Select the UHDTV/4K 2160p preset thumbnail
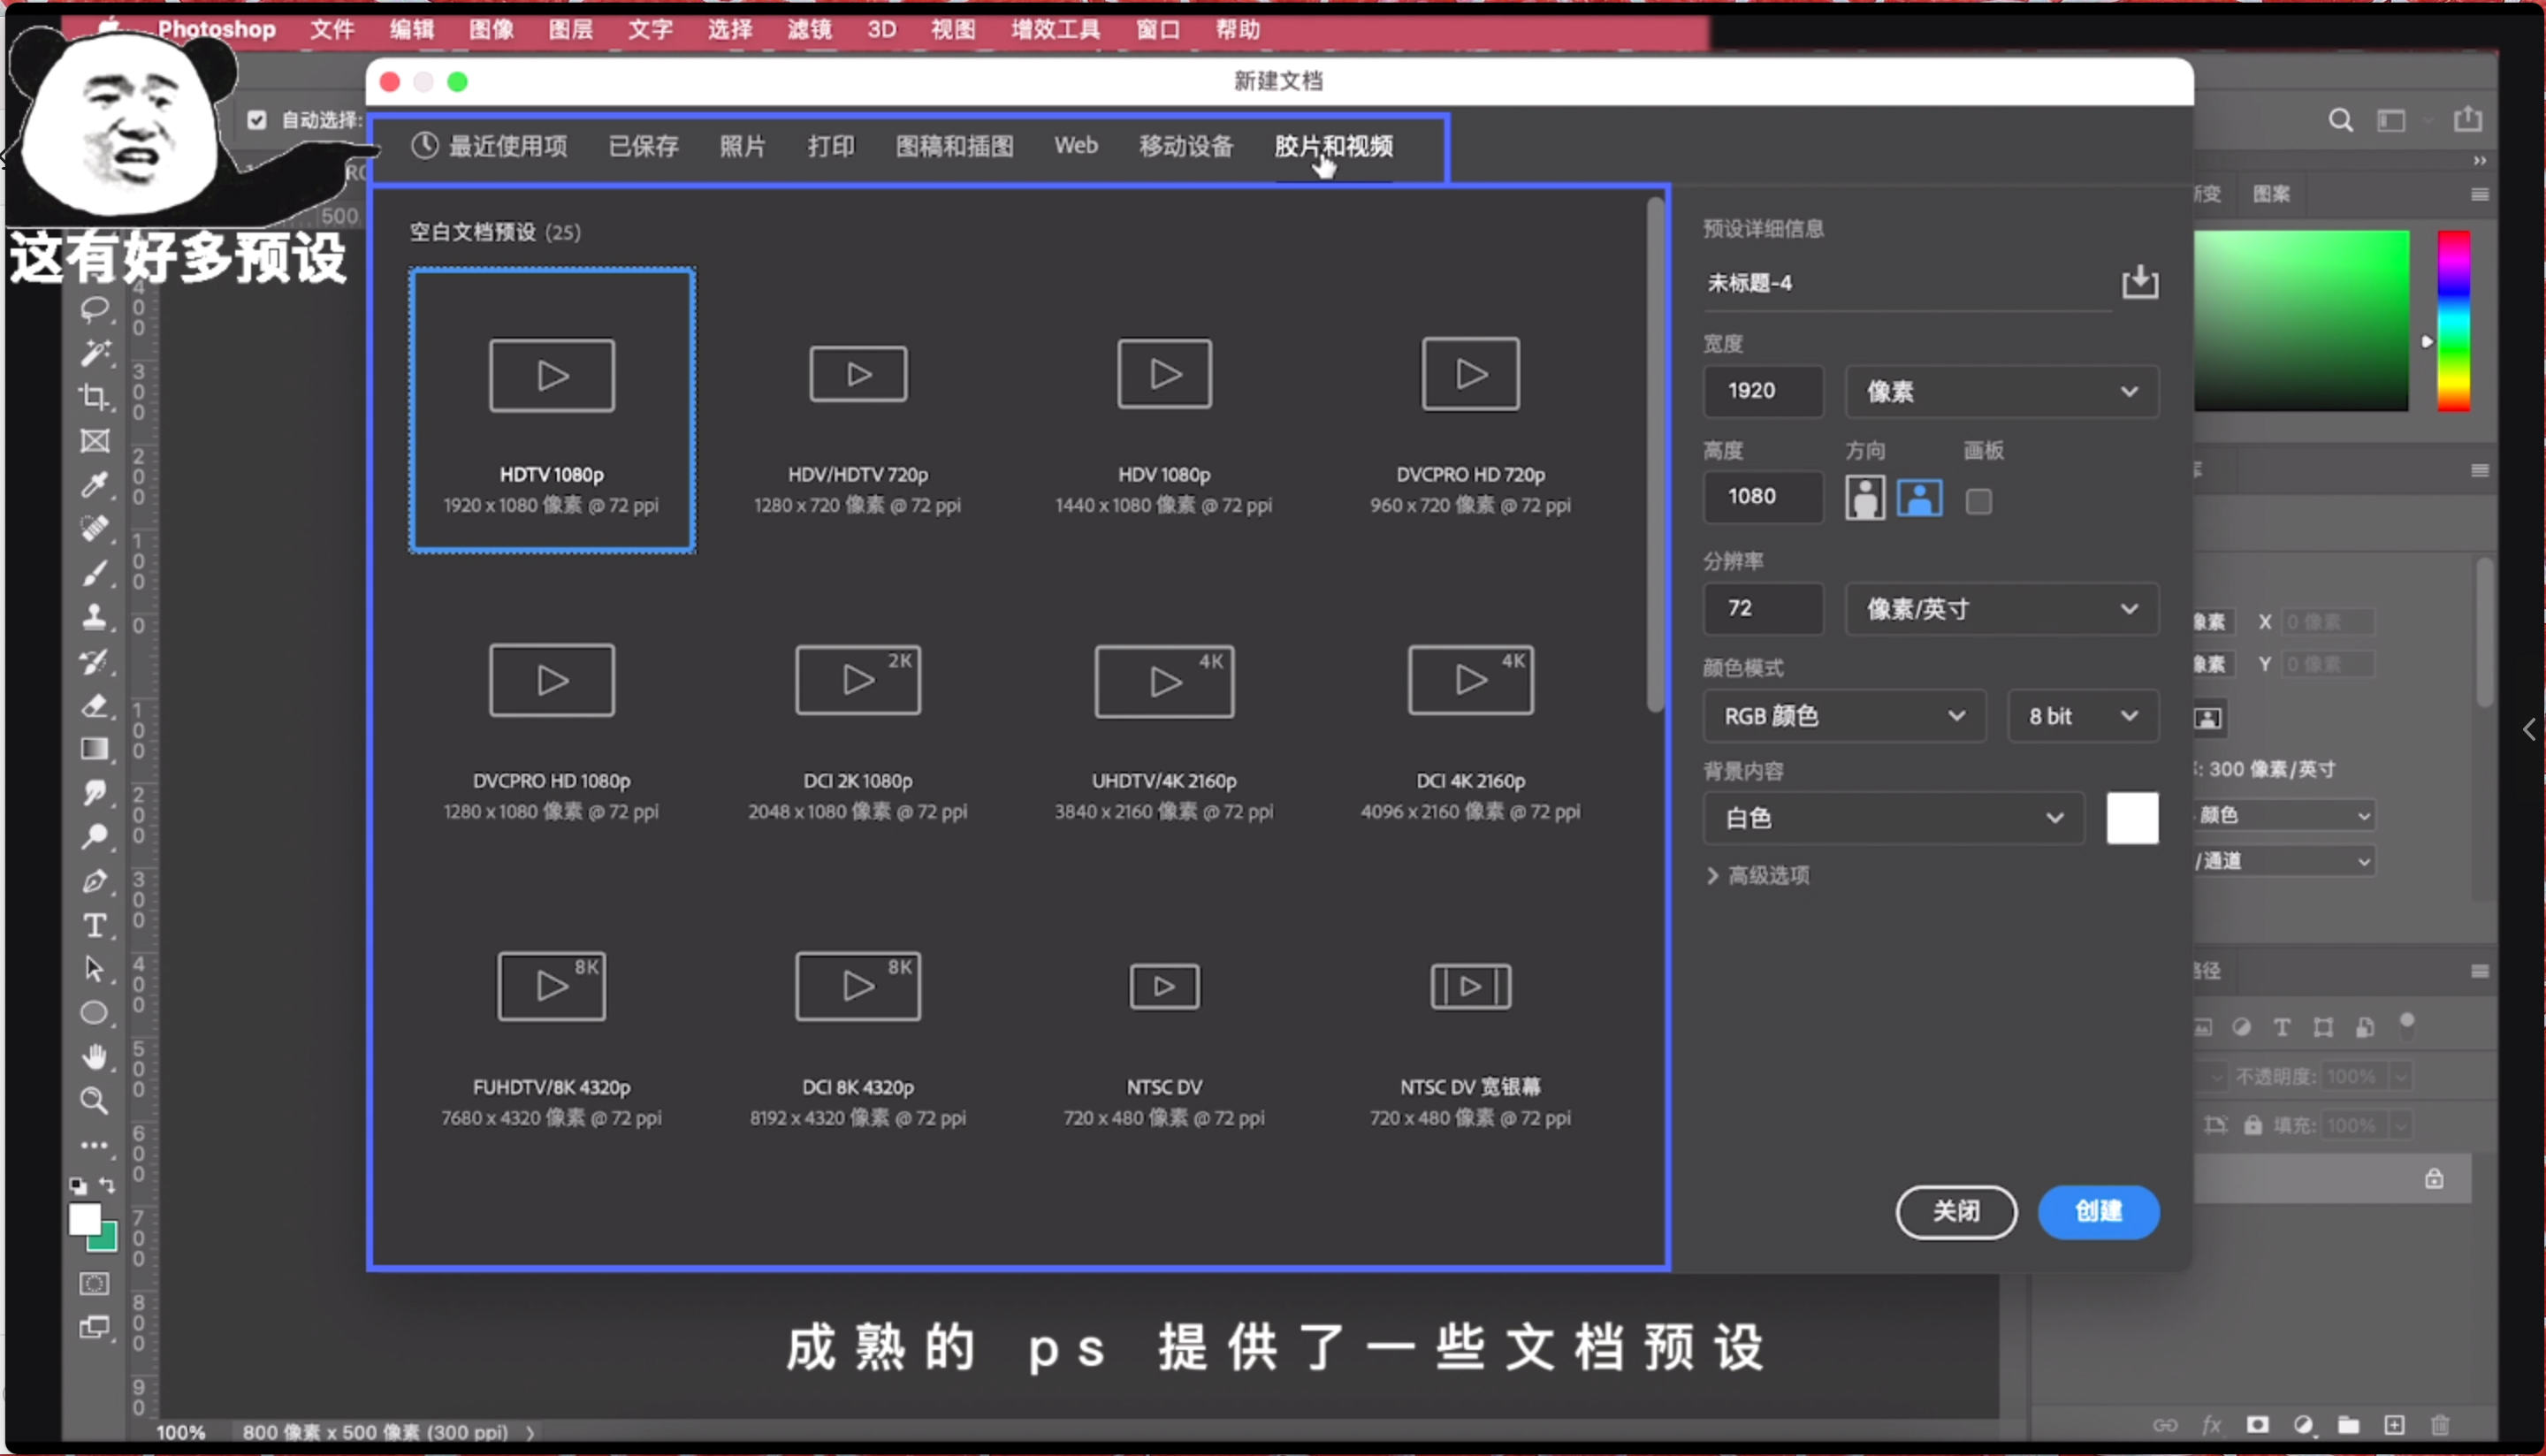 pos(1163,681)
